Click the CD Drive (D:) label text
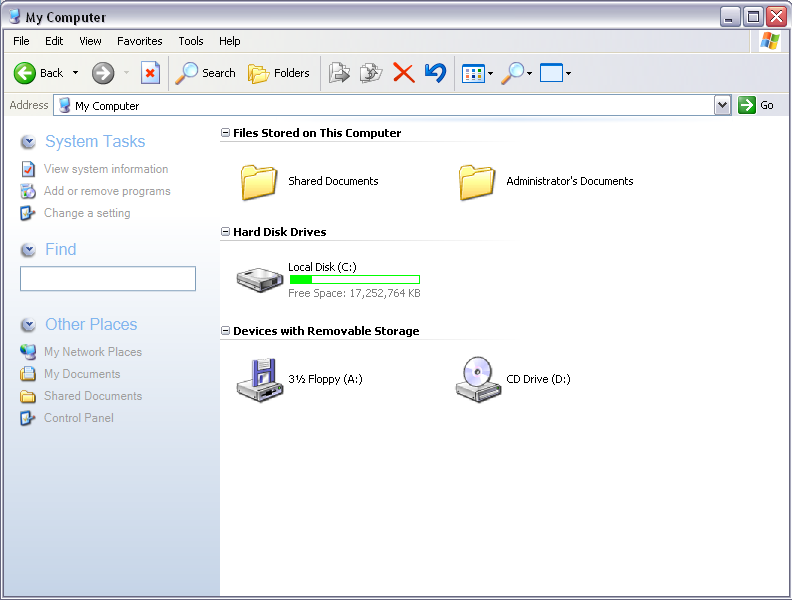The width and height of the screenshot is (792, 600). tap(538, 379)
